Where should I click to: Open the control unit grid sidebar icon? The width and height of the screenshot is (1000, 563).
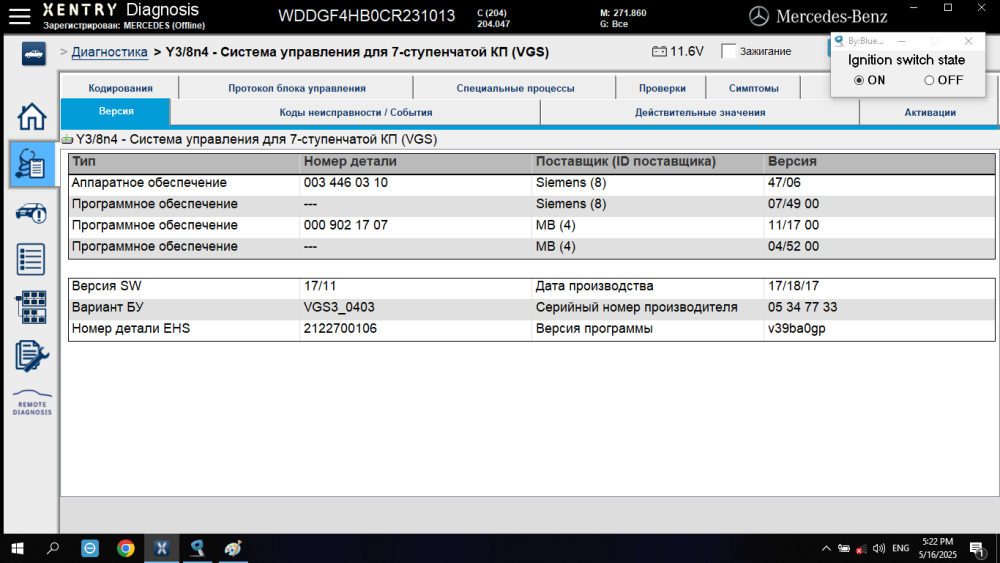31,307
